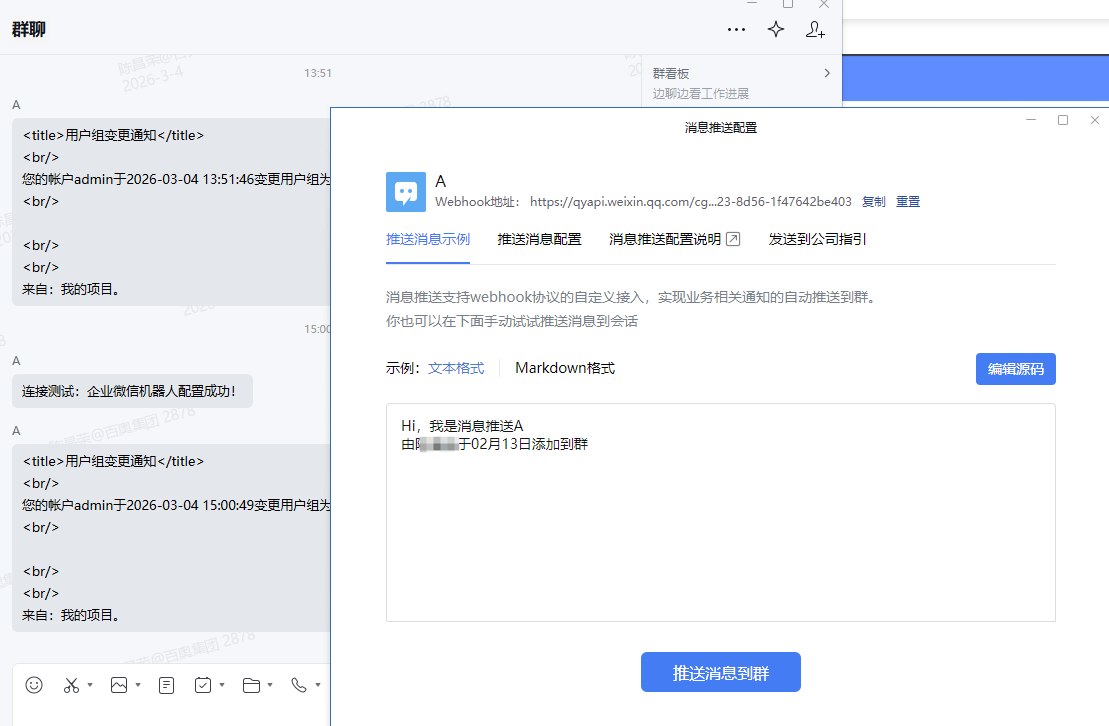Click the scissors screenshot tool icon
The height and width of the screenshot is (726, 1109).
[x=71, y=685]
